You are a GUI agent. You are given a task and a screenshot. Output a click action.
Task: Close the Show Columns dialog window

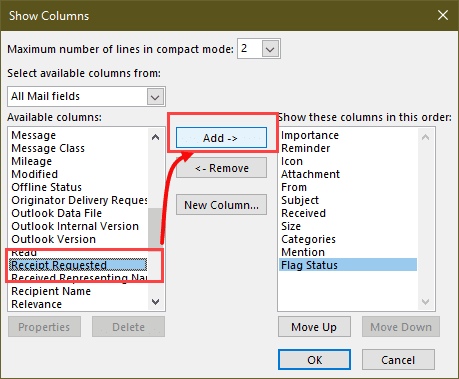pos(443,15)
